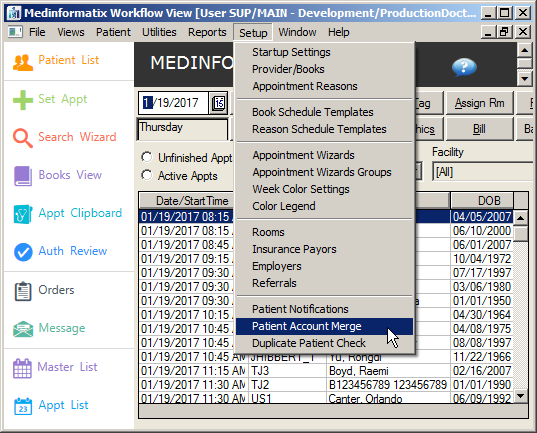Open Auth Review checkmark icon
This screenshot has width=537, height=433.
[23, 252]
